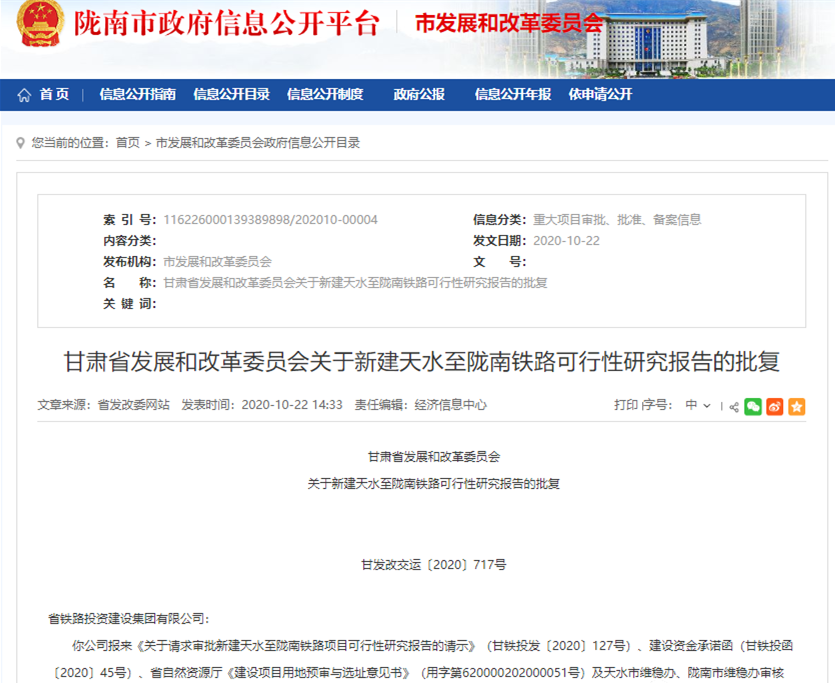Viewport: 835px width, 683px height.
Task: Go to 信息公开制度 section
Action: (x=325, y=95)
